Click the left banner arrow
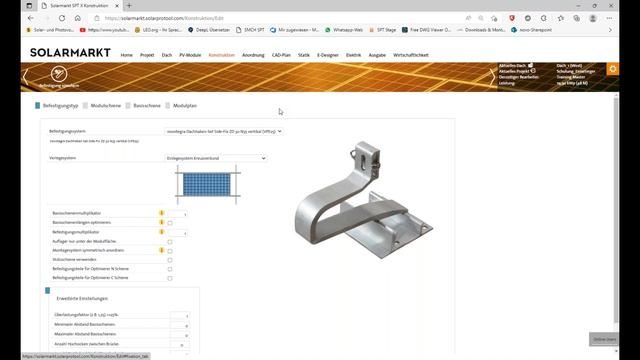This screenshot has height=360, width=640. [26, 77]
